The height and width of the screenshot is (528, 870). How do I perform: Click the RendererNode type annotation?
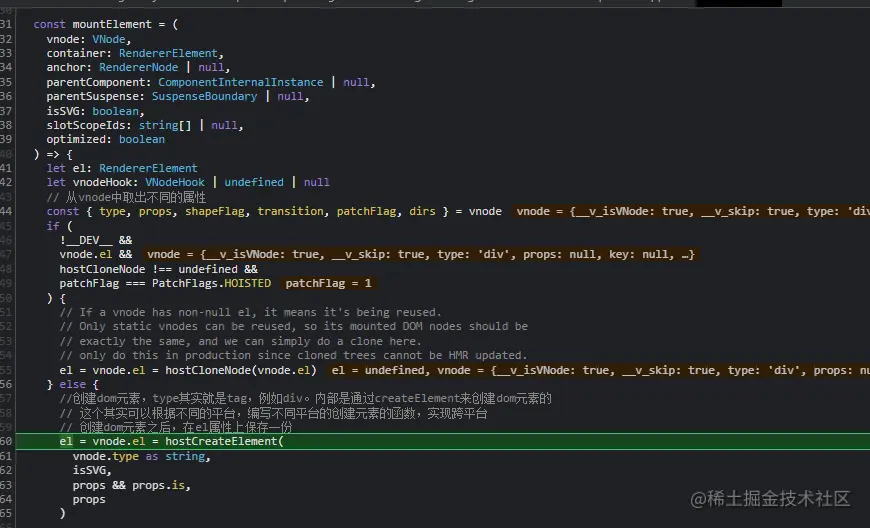(x=139, y=67)
